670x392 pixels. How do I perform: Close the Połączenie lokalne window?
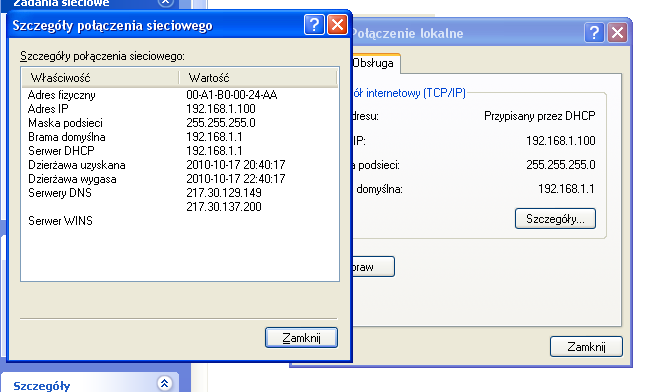617,32
